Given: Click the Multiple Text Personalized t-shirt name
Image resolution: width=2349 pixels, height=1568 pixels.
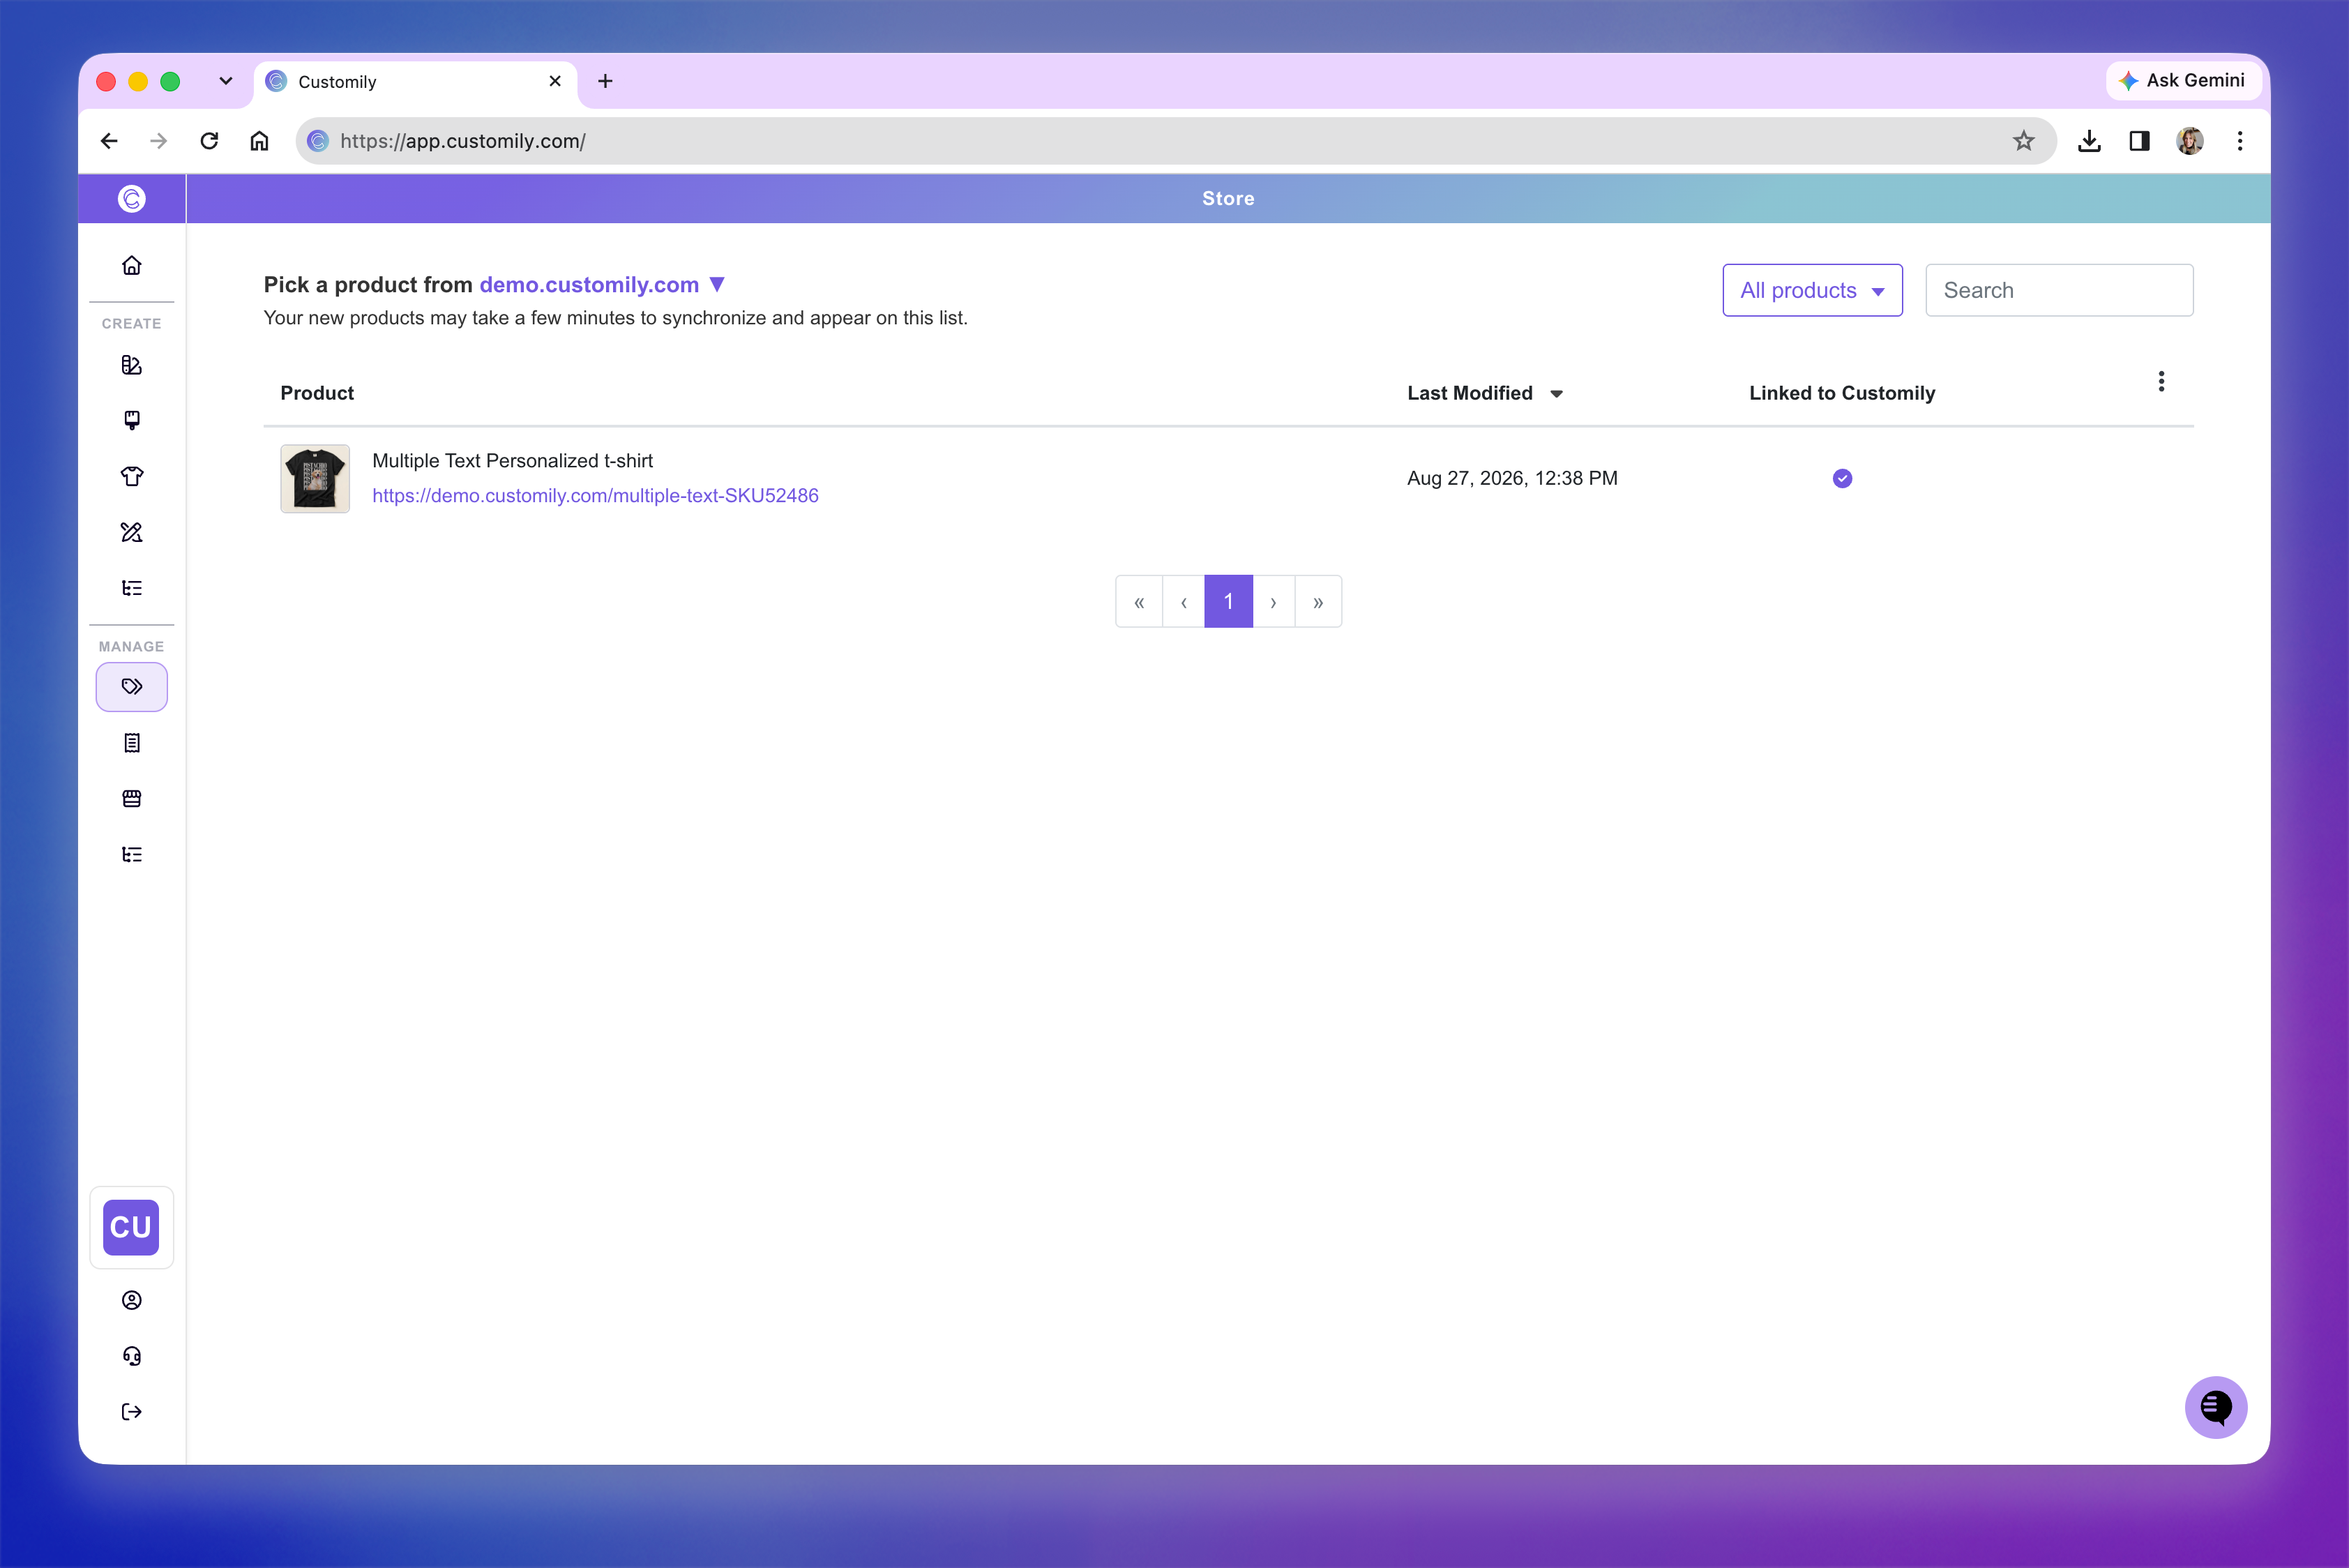Looking at the screenshot, I should pos(512,460).
